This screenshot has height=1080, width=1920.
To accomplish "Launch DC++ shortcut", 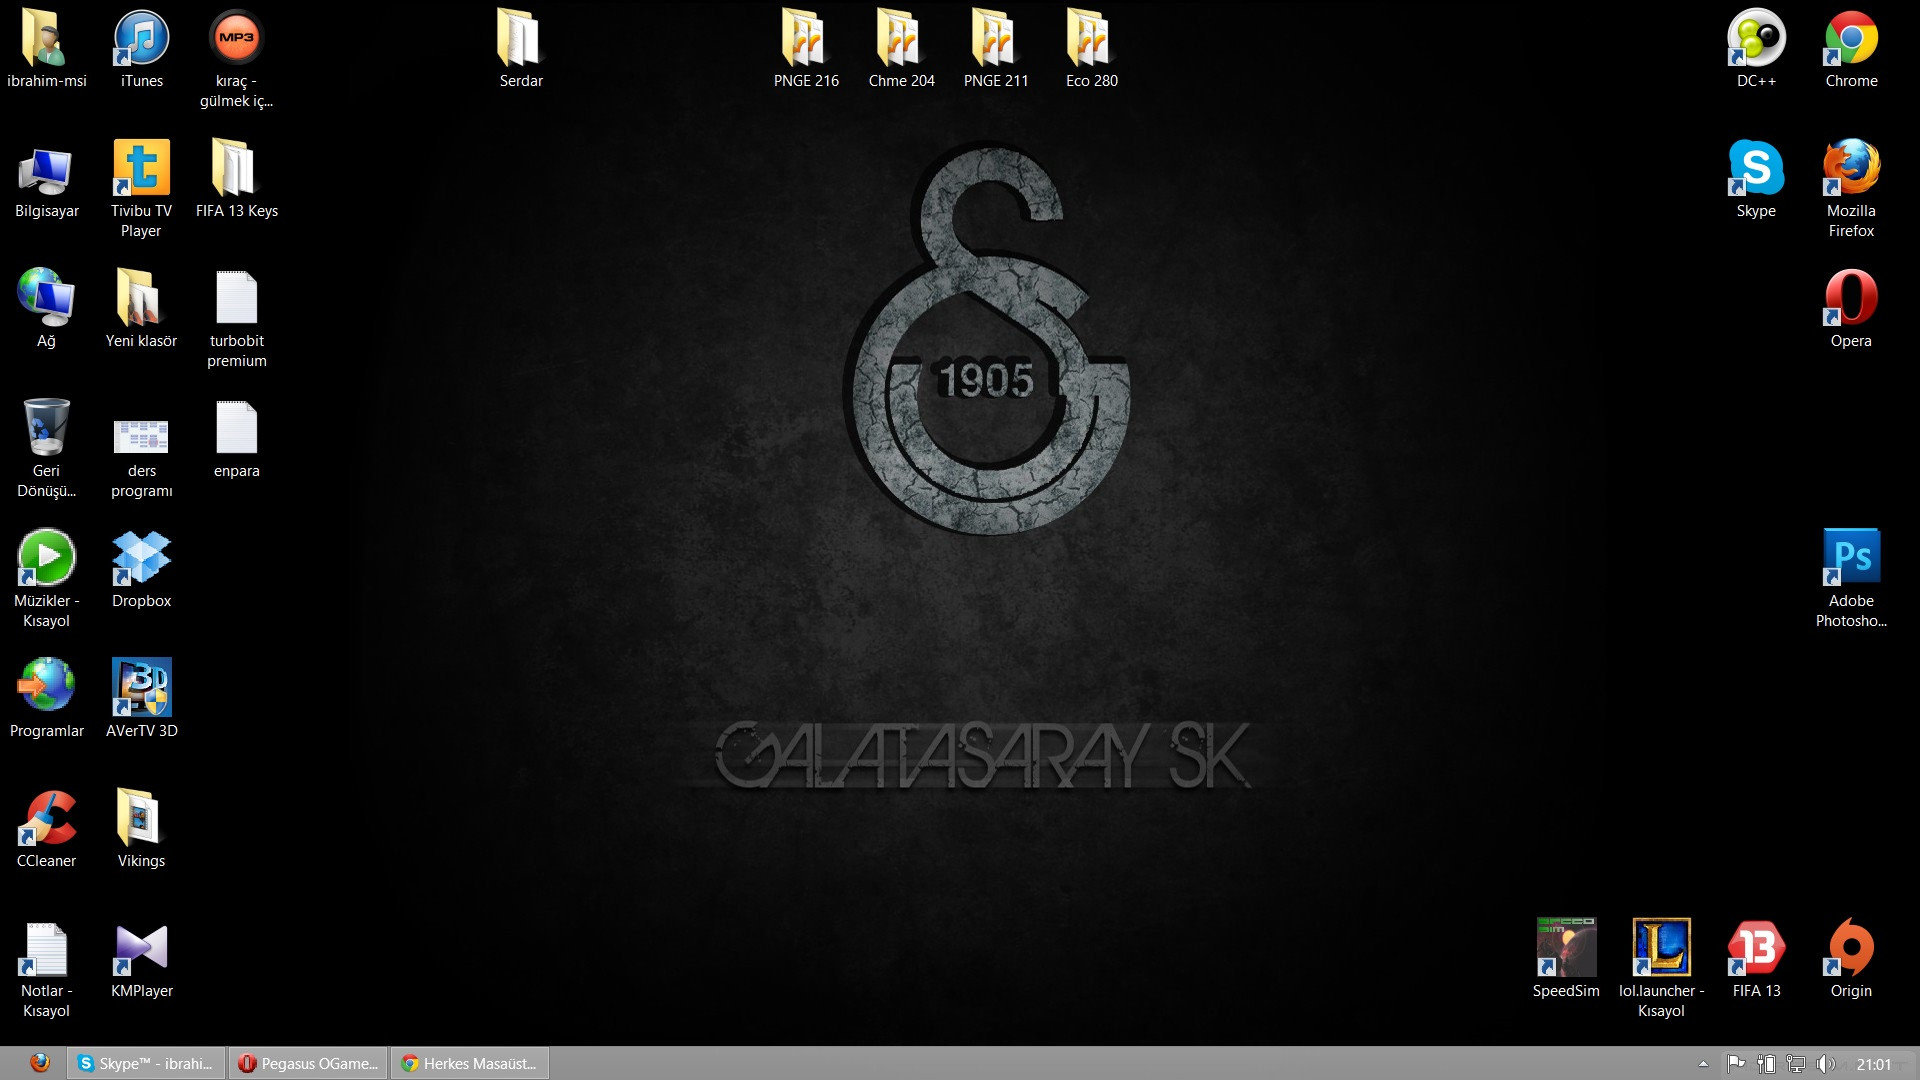I will click(x=1756, y=48).
